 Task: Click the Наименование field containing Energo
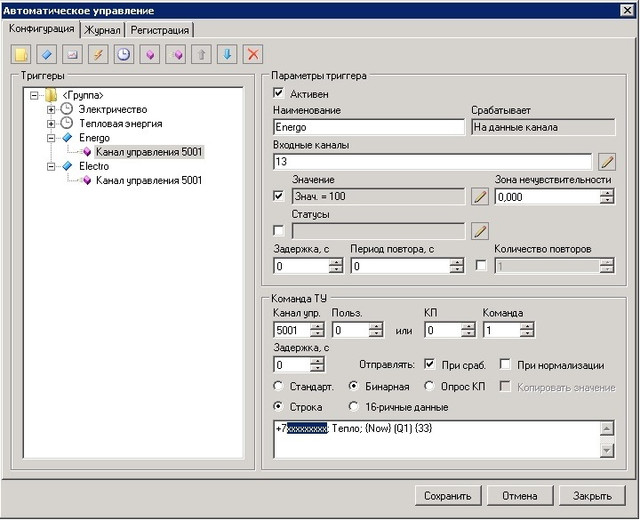pyautogui.click(x=369, y=127)
